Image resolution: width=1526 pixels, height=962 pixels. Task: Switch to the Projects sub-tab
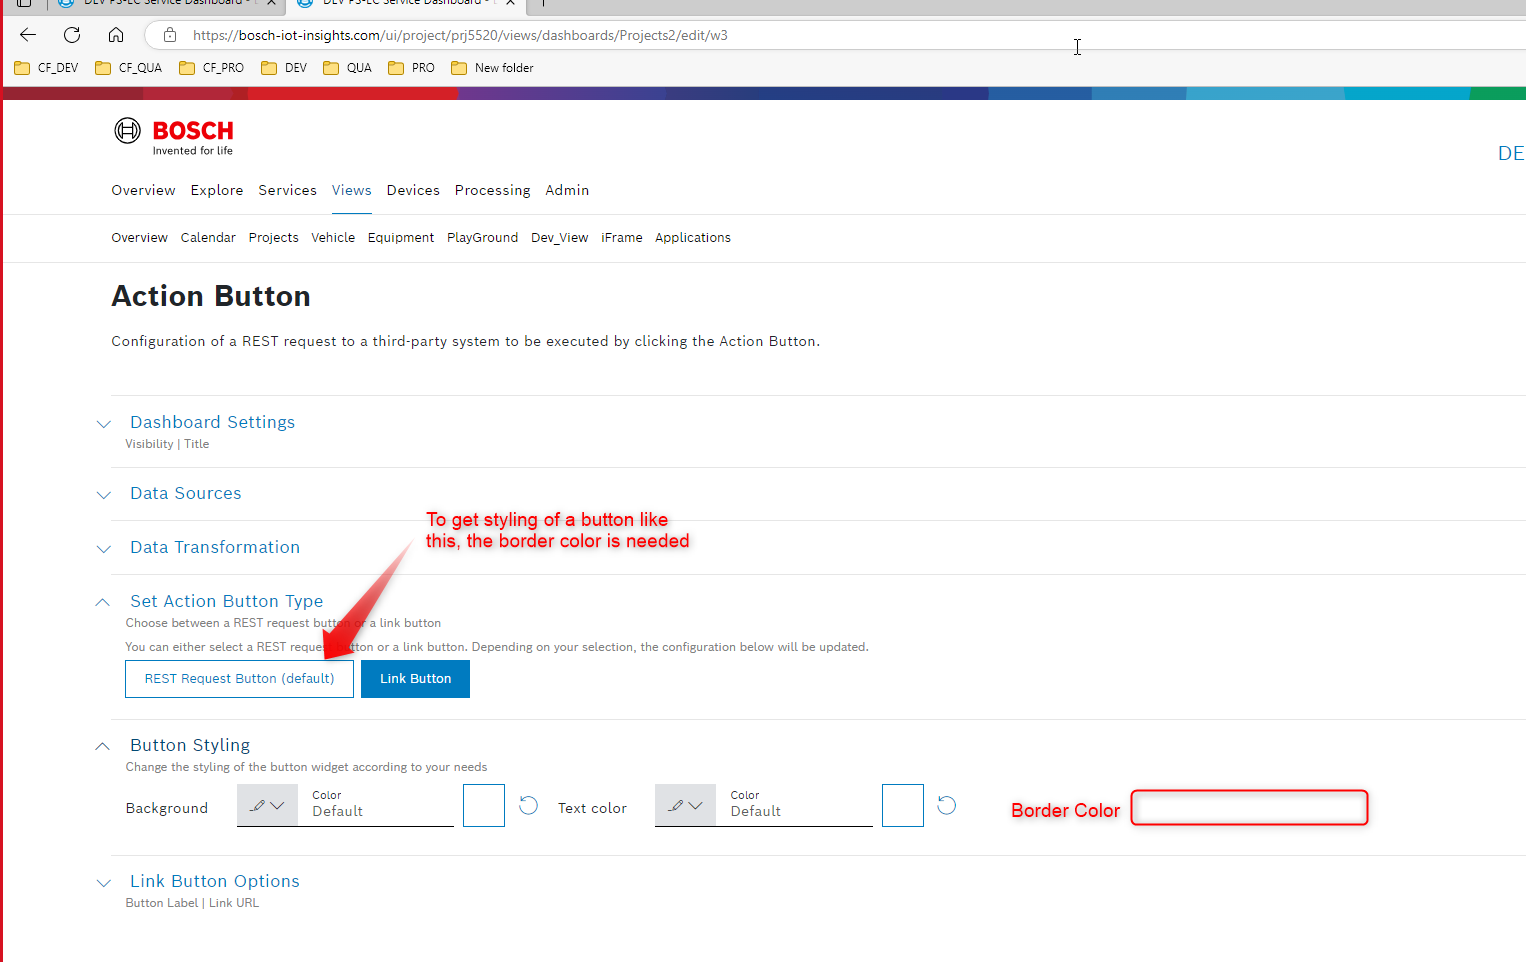coord(273,238)
